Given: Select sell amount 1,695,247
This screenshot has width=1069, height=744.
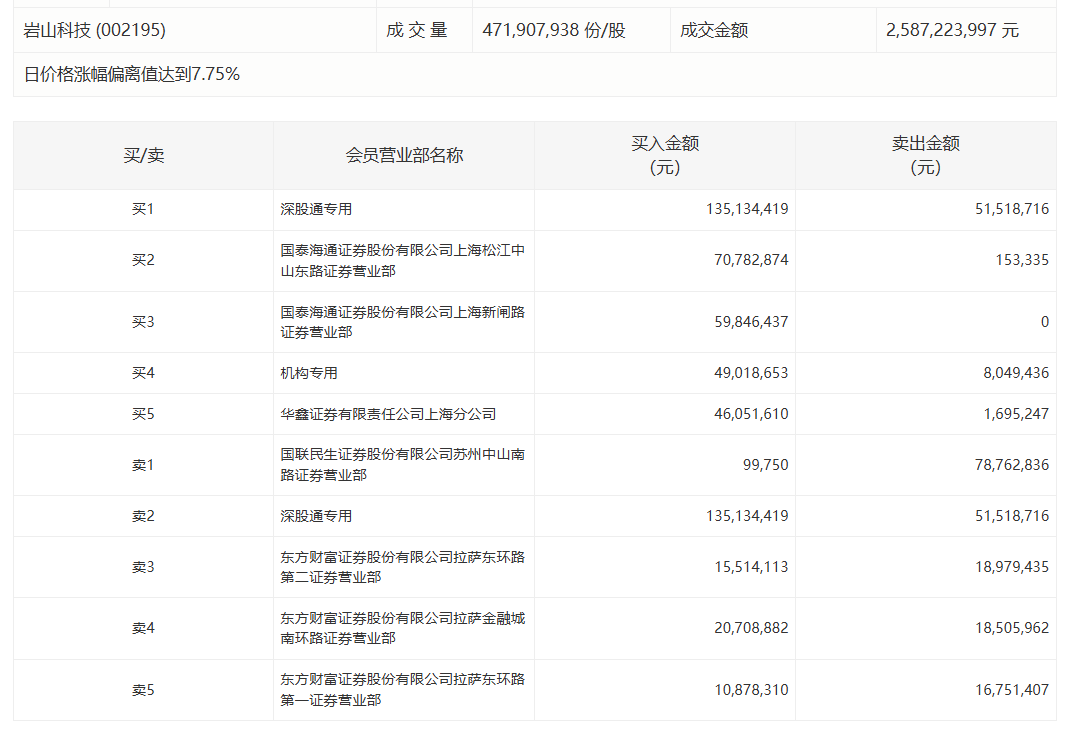Looking at the screenshot, I should [x=1016, y=414].
